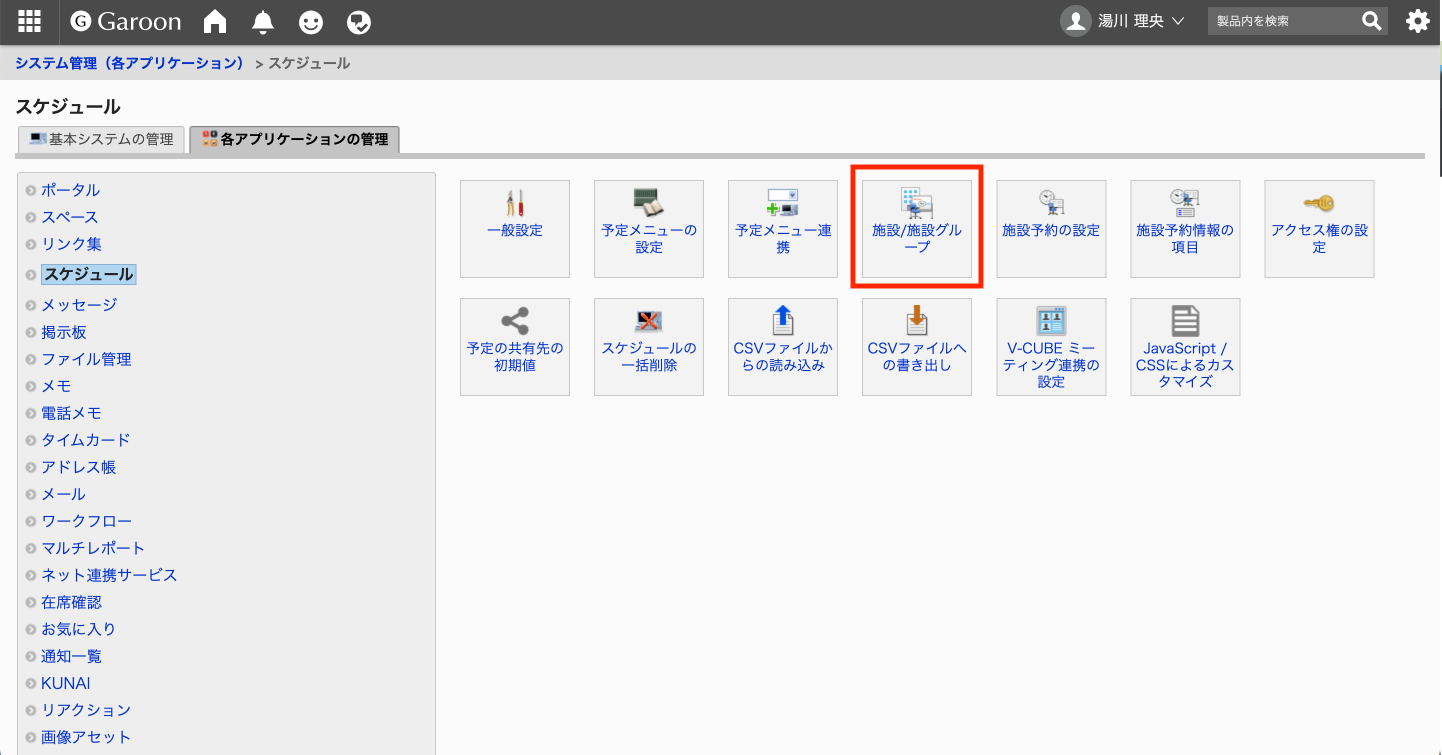The height and width of the screenshot is (755, 1442).
Task: Open the 予定の共有先の初期値 icon
Action: click(514, 346)
